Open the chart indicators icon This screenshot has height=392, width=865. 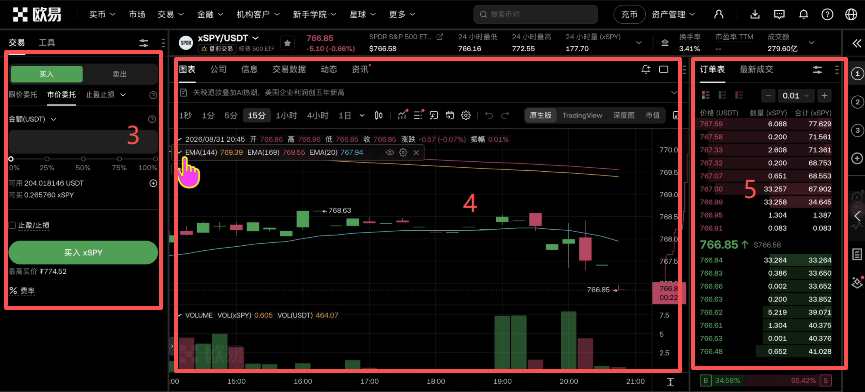tap(402, 115)
